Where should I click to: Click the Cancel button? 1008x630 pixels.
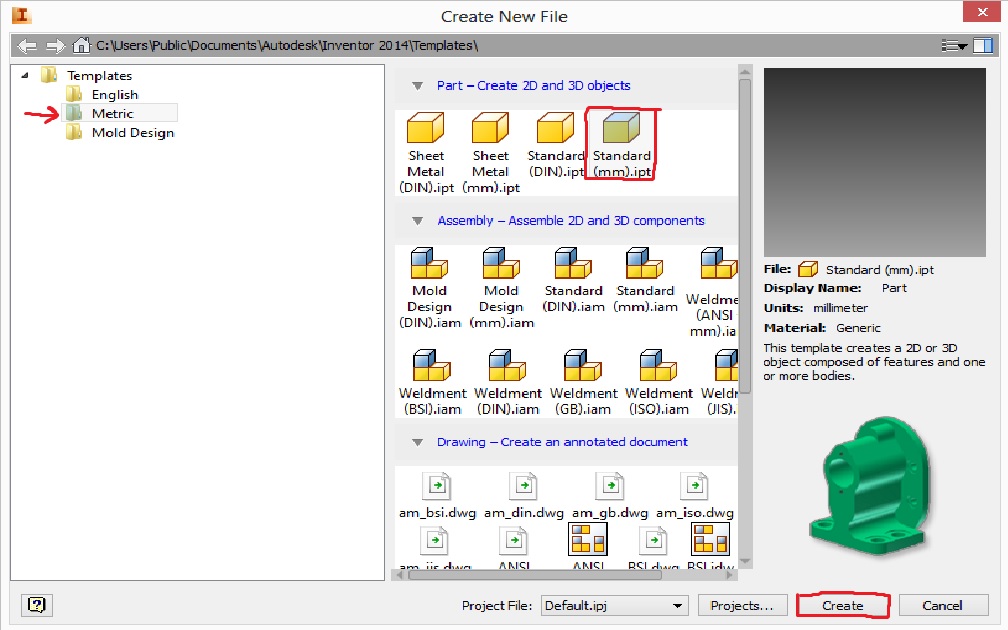[942, 605]
